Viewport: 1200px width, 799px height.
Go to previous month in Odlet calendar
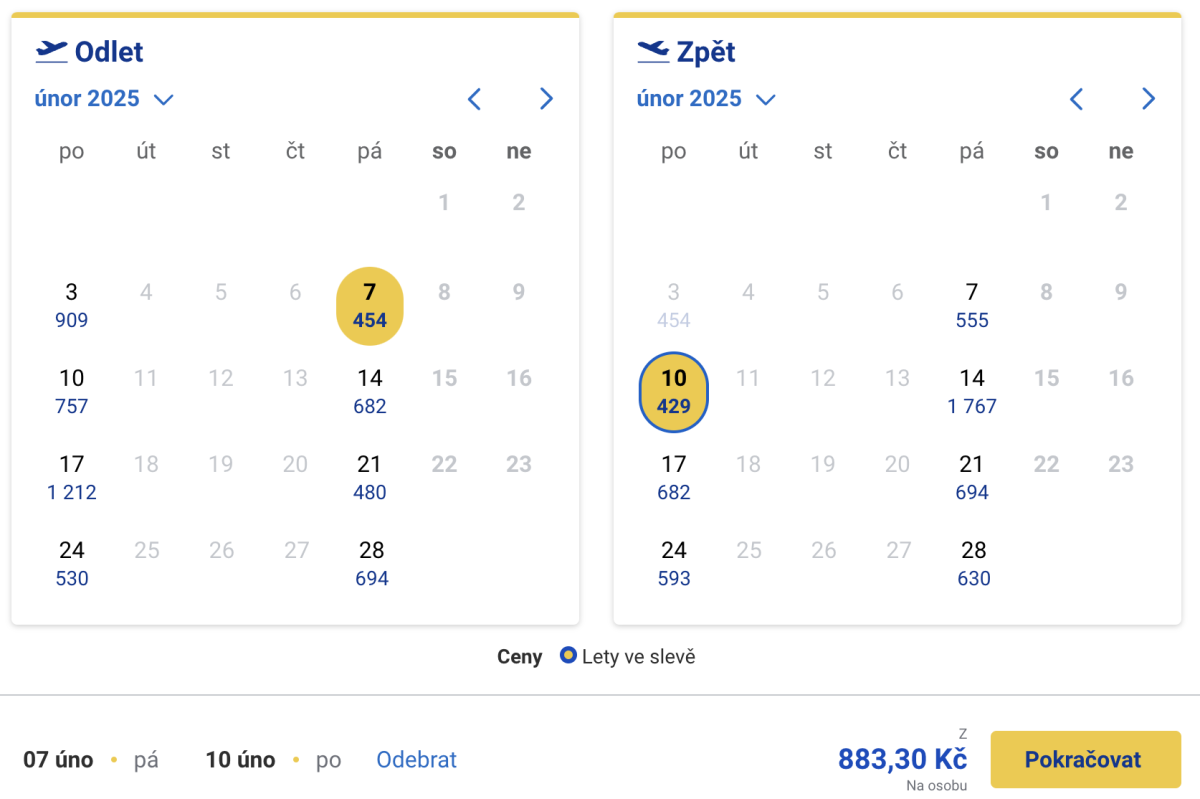(475, 99)
